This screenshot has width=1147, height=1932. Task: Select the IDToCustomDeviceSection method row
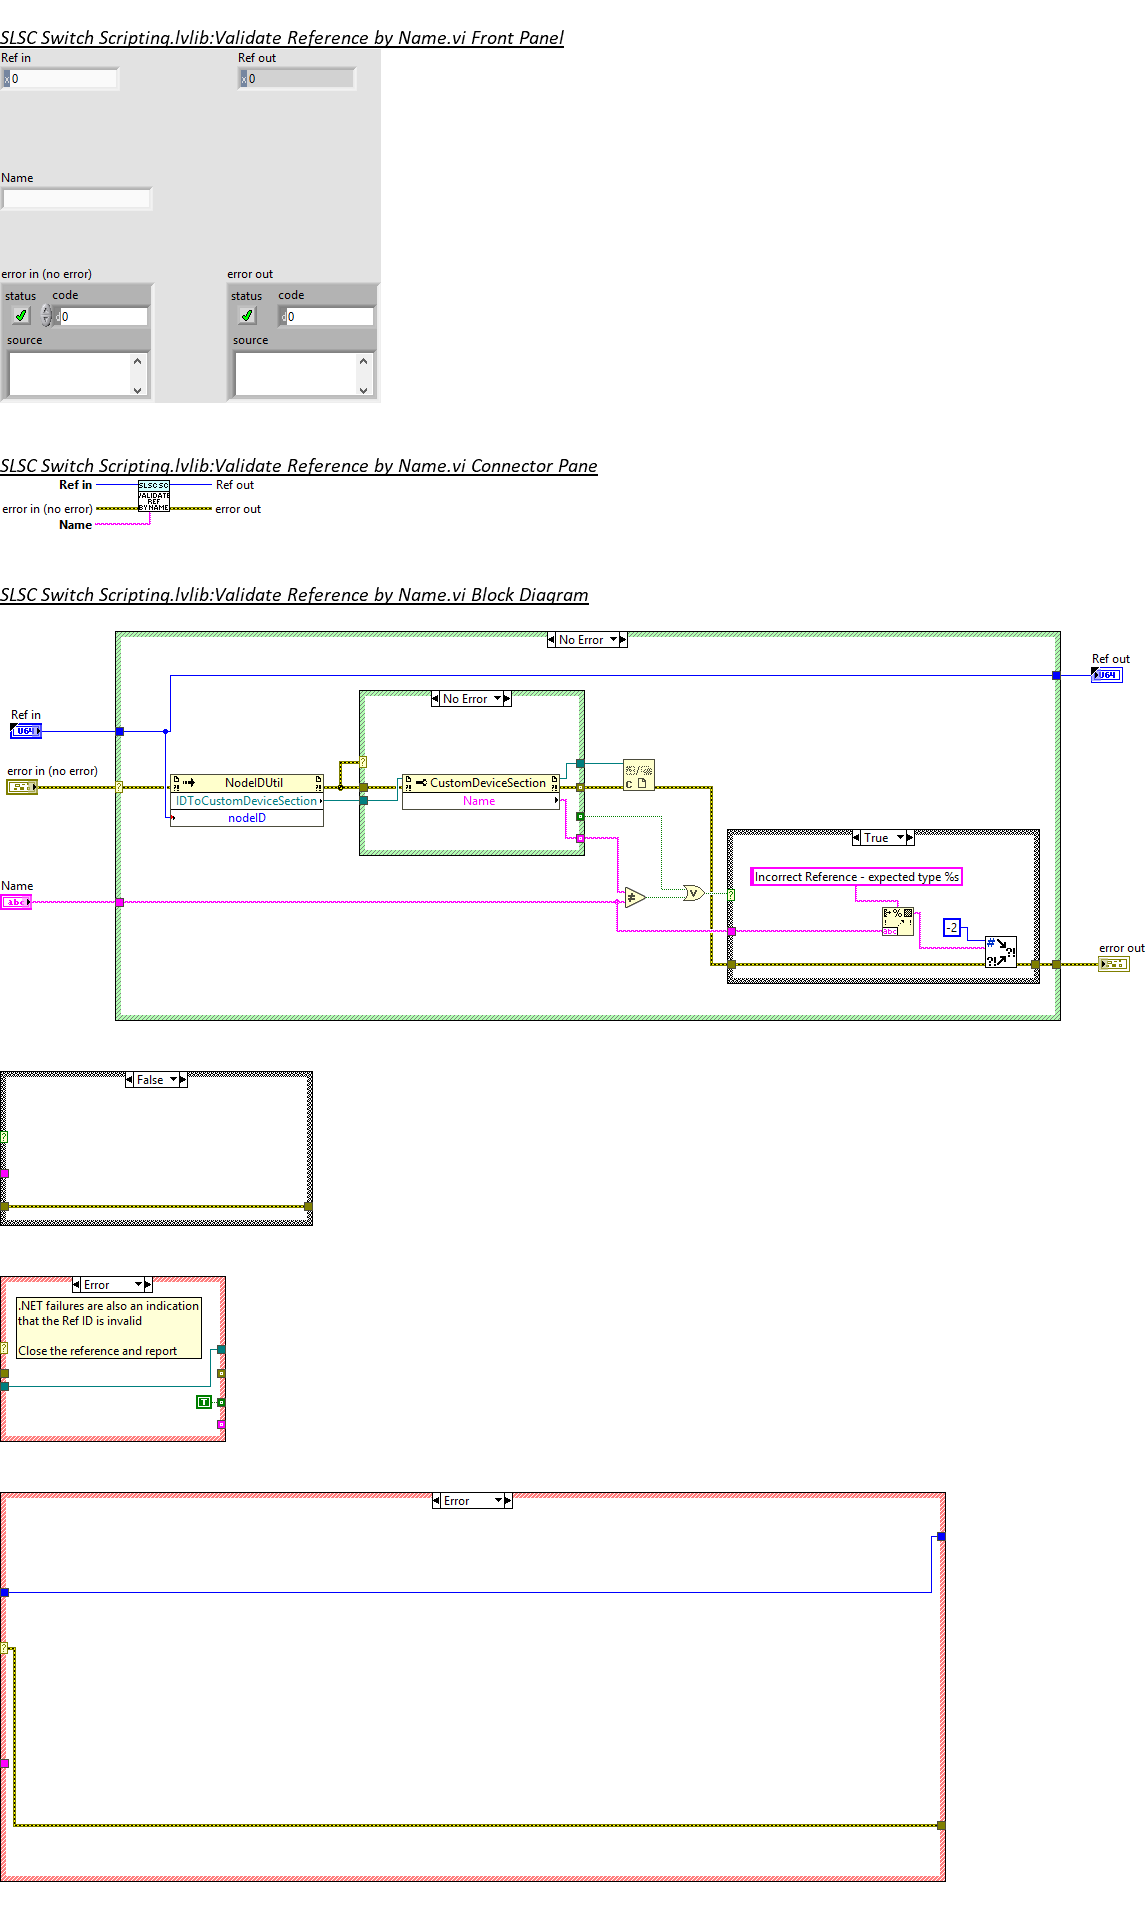tap(247, 801)
